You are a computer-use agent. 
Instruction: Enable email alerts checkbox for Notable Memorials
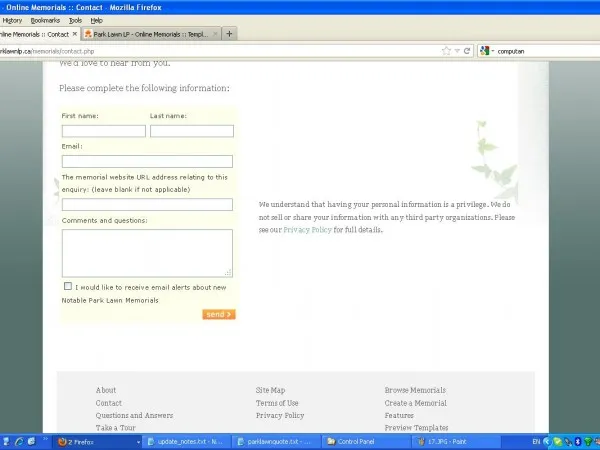click(68, 287)
